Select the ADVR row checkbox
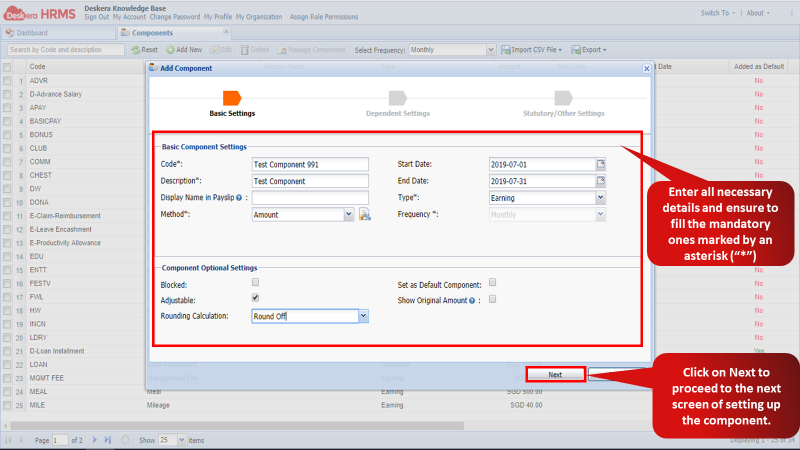This screenshot has width=800, height=450. (7, 81)
